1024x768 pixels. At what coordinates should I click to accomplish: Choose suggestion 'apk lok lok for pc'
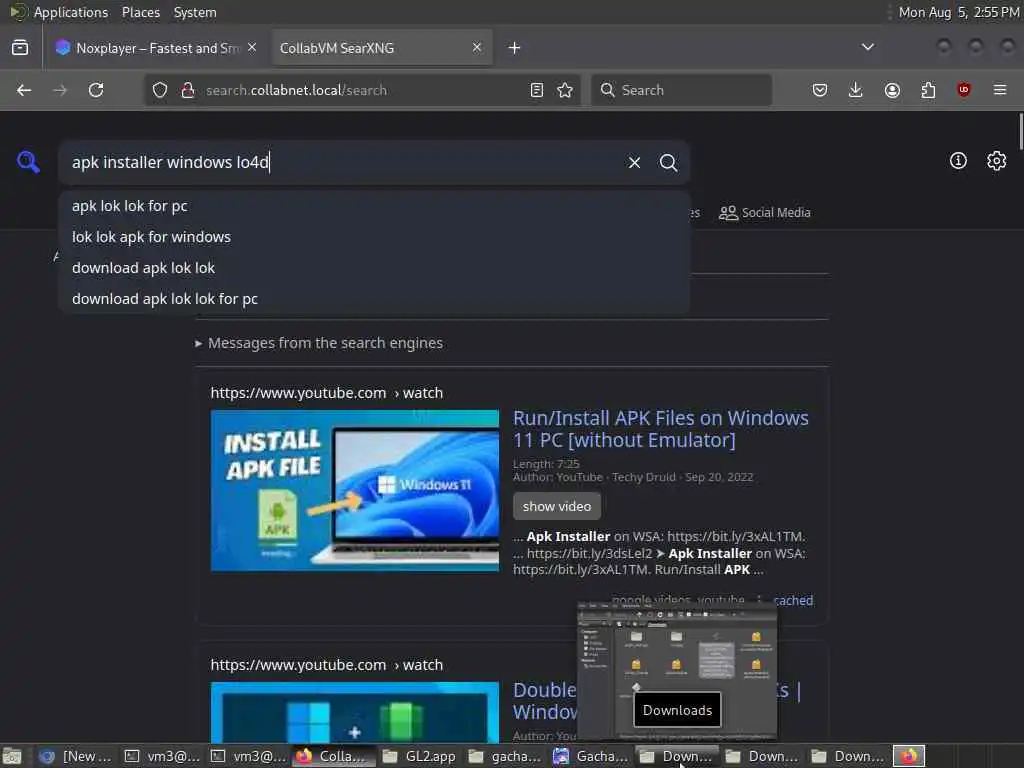pos(375,206)
